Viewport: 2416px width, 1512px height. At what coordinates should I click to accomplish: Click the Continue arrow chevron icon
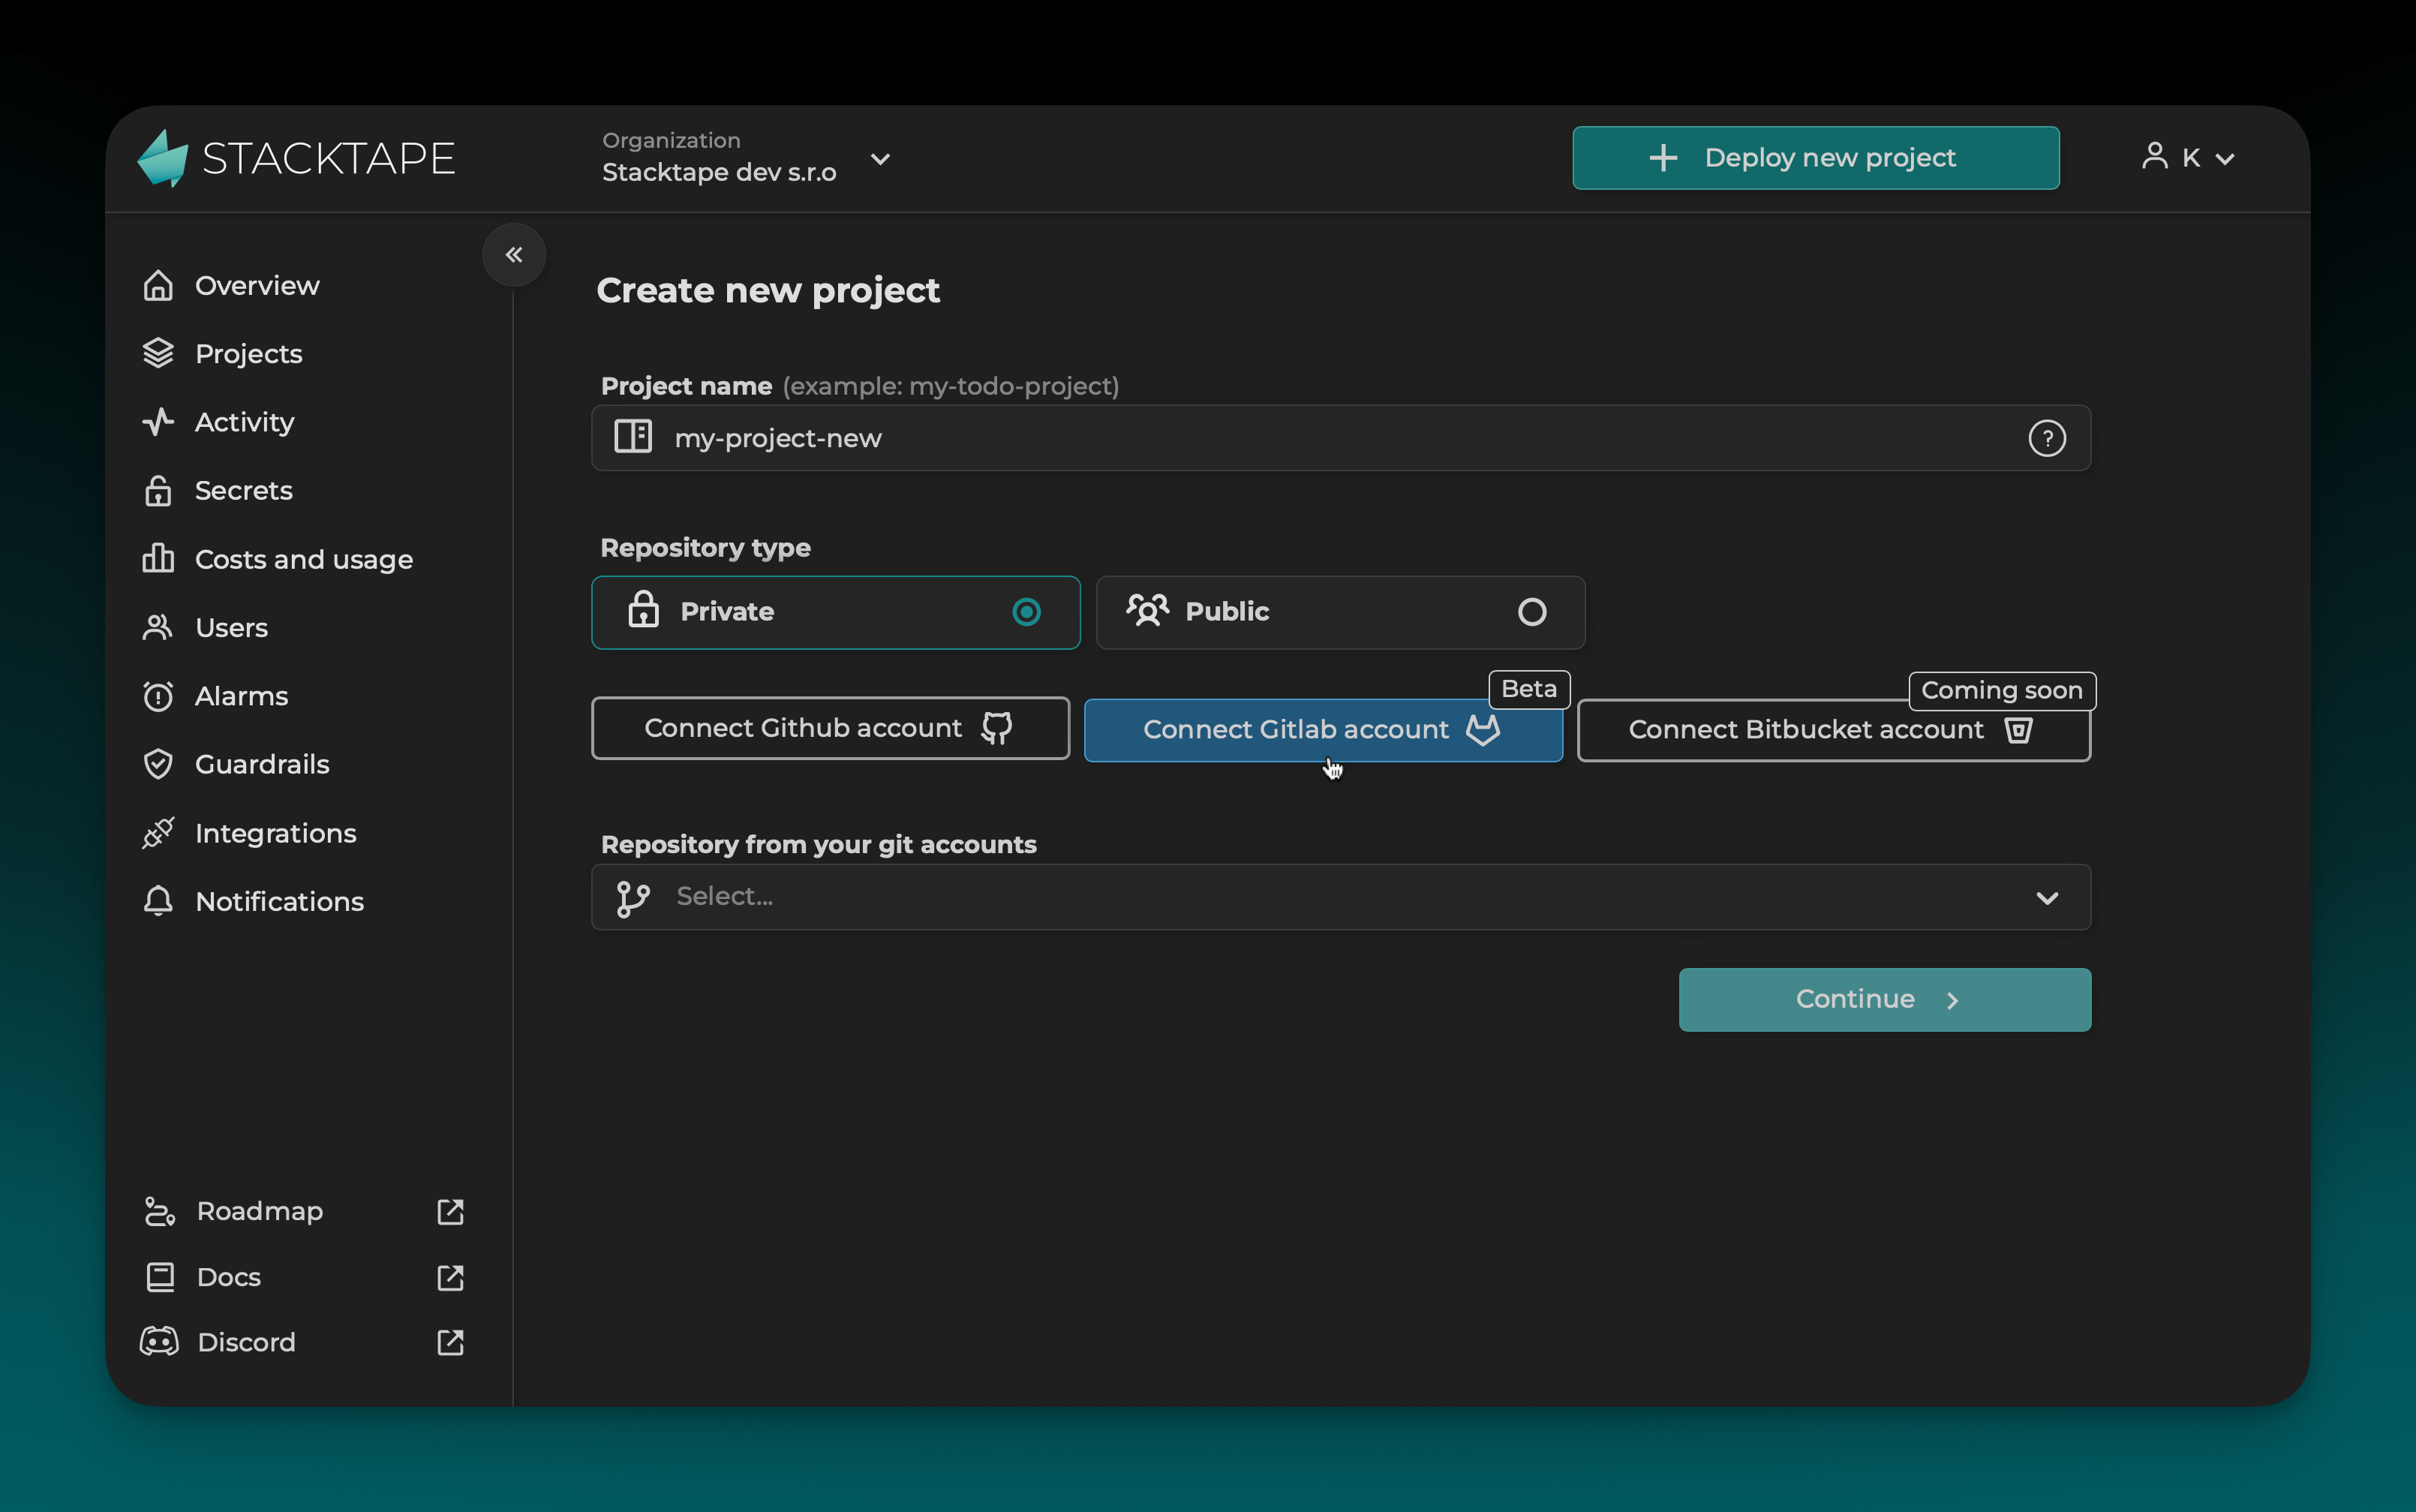(1952, 1000)
